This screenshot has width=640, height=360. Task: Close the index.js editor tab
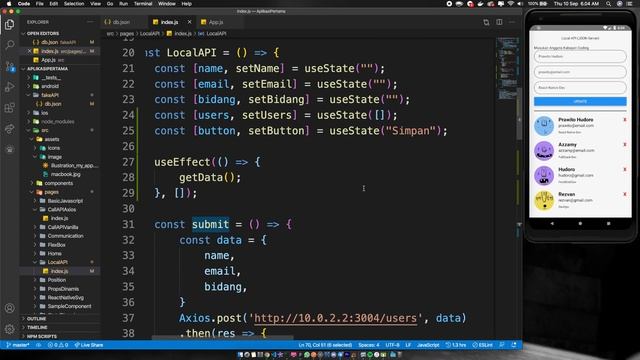(x=189, y=22)
